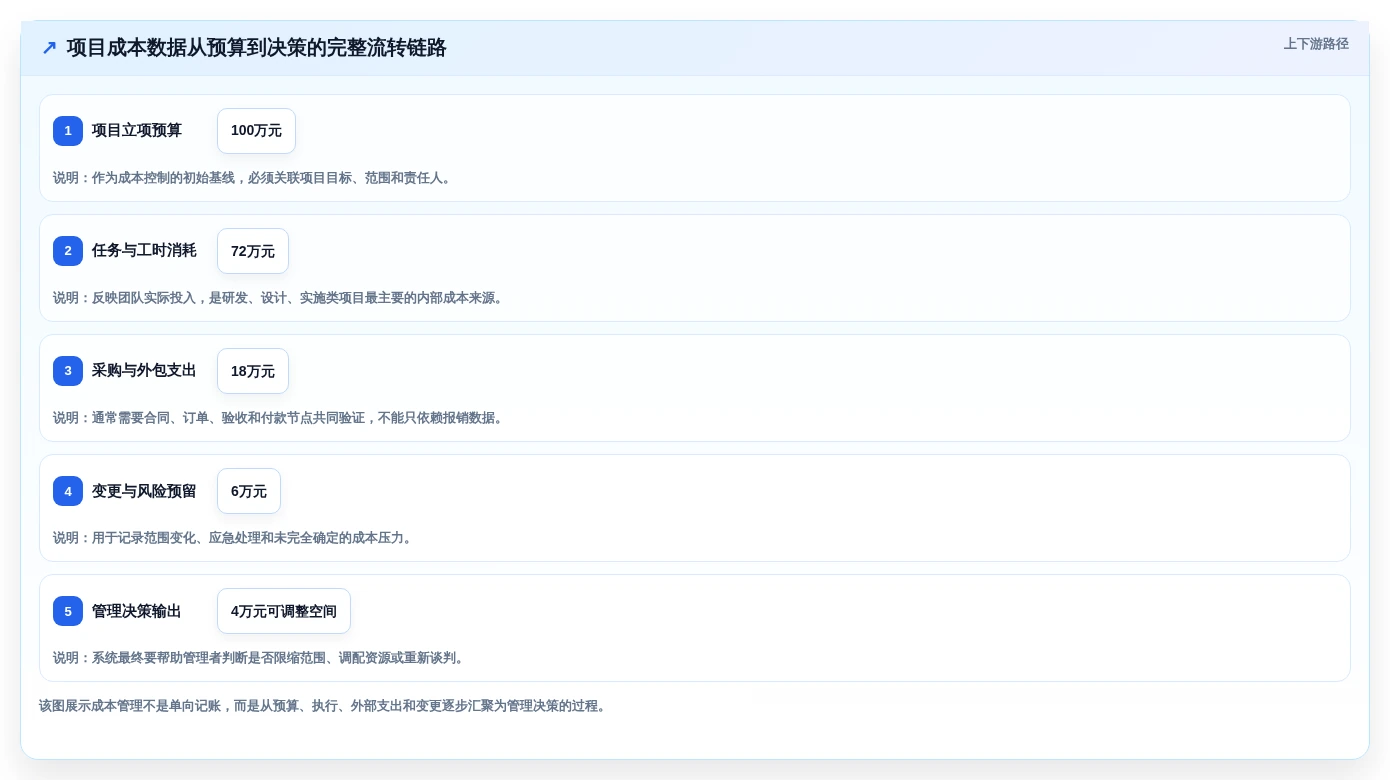Viewport: 1390px width, 780px height.
Task: Click the 72万元 value chip
Action: (253, 251)
